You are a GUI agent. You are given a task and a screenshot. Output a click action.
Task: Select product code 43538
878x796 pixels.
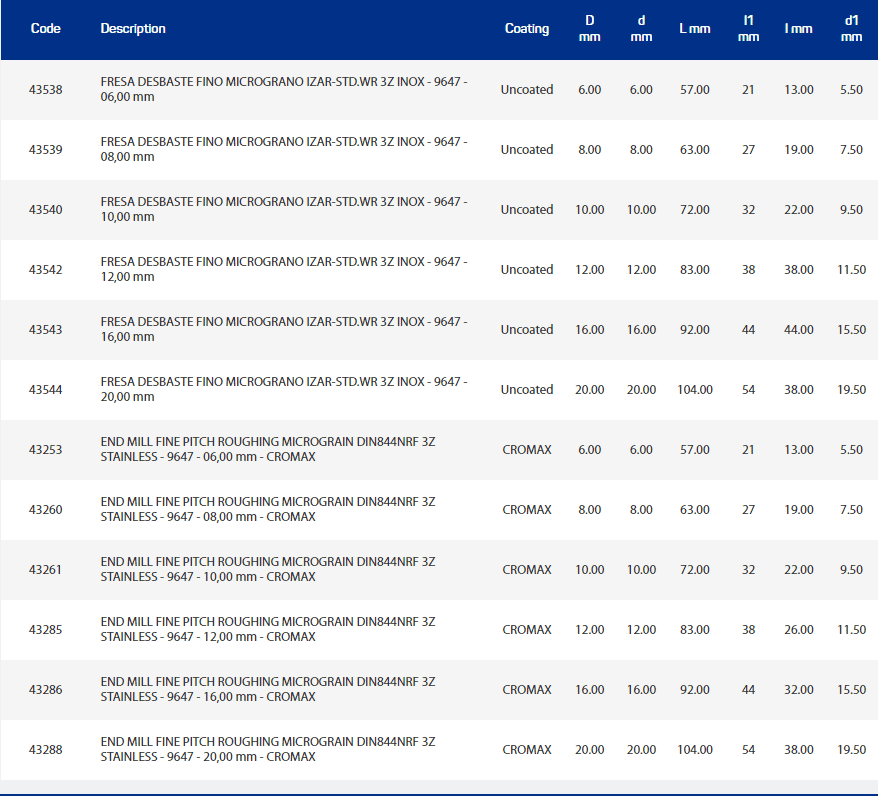(x=45, y=90)
